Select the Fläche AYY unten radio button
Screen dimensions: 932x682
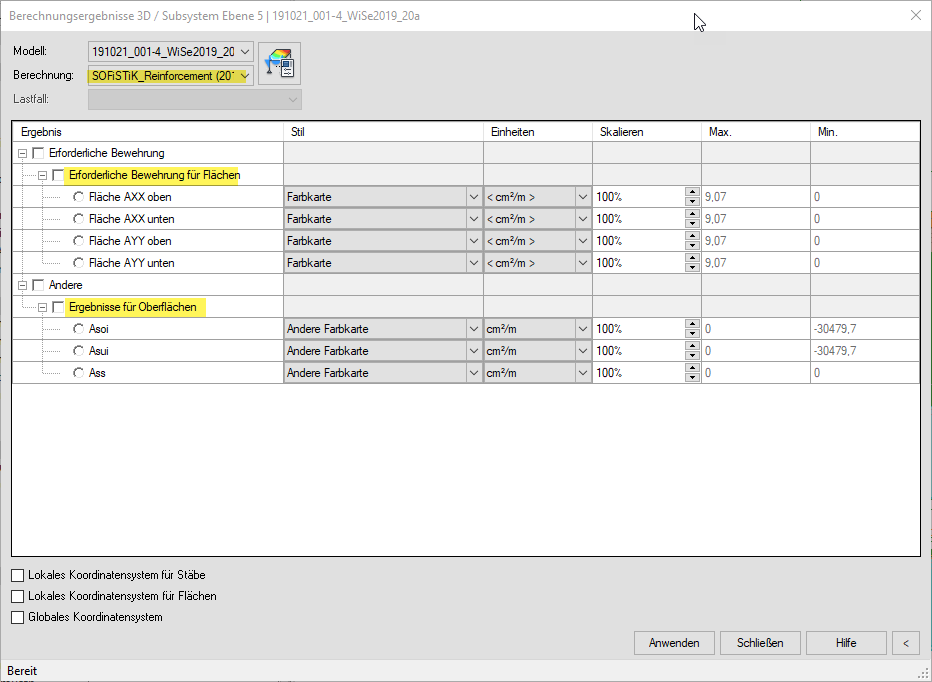tap(79, 263)
